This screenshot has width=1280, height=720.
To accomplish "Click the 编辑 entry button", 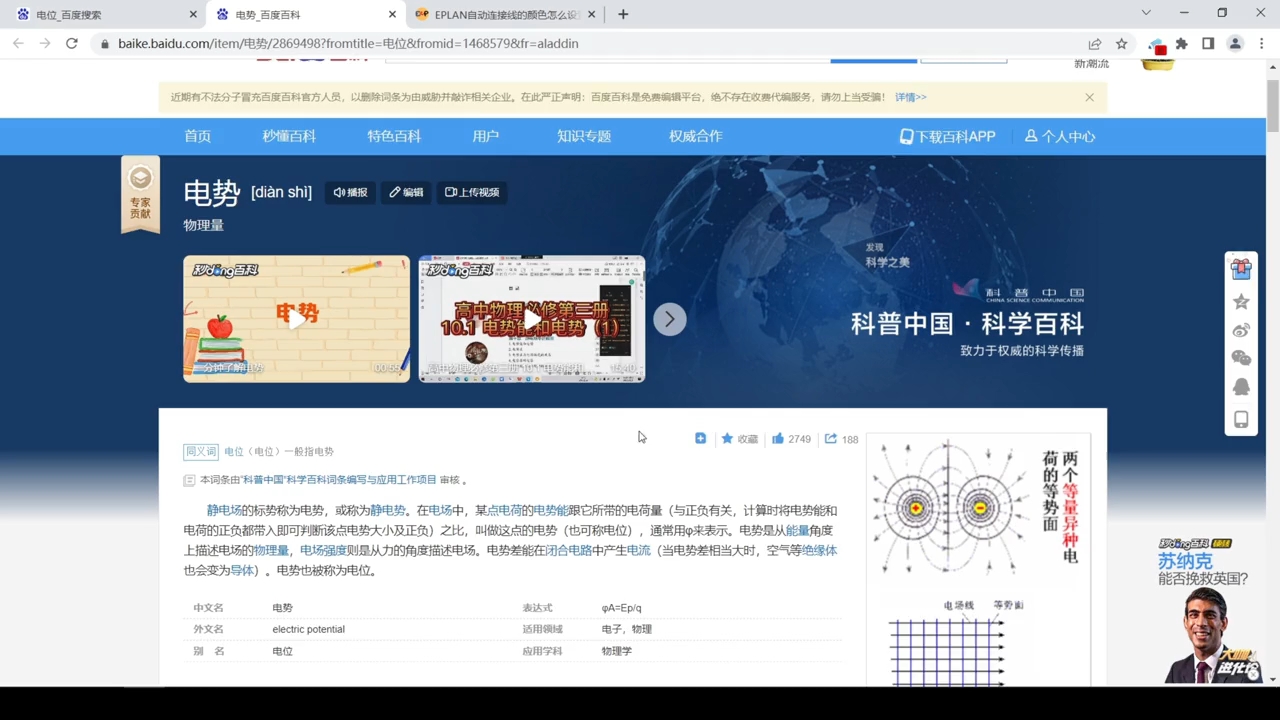I will tap(406, 192).
